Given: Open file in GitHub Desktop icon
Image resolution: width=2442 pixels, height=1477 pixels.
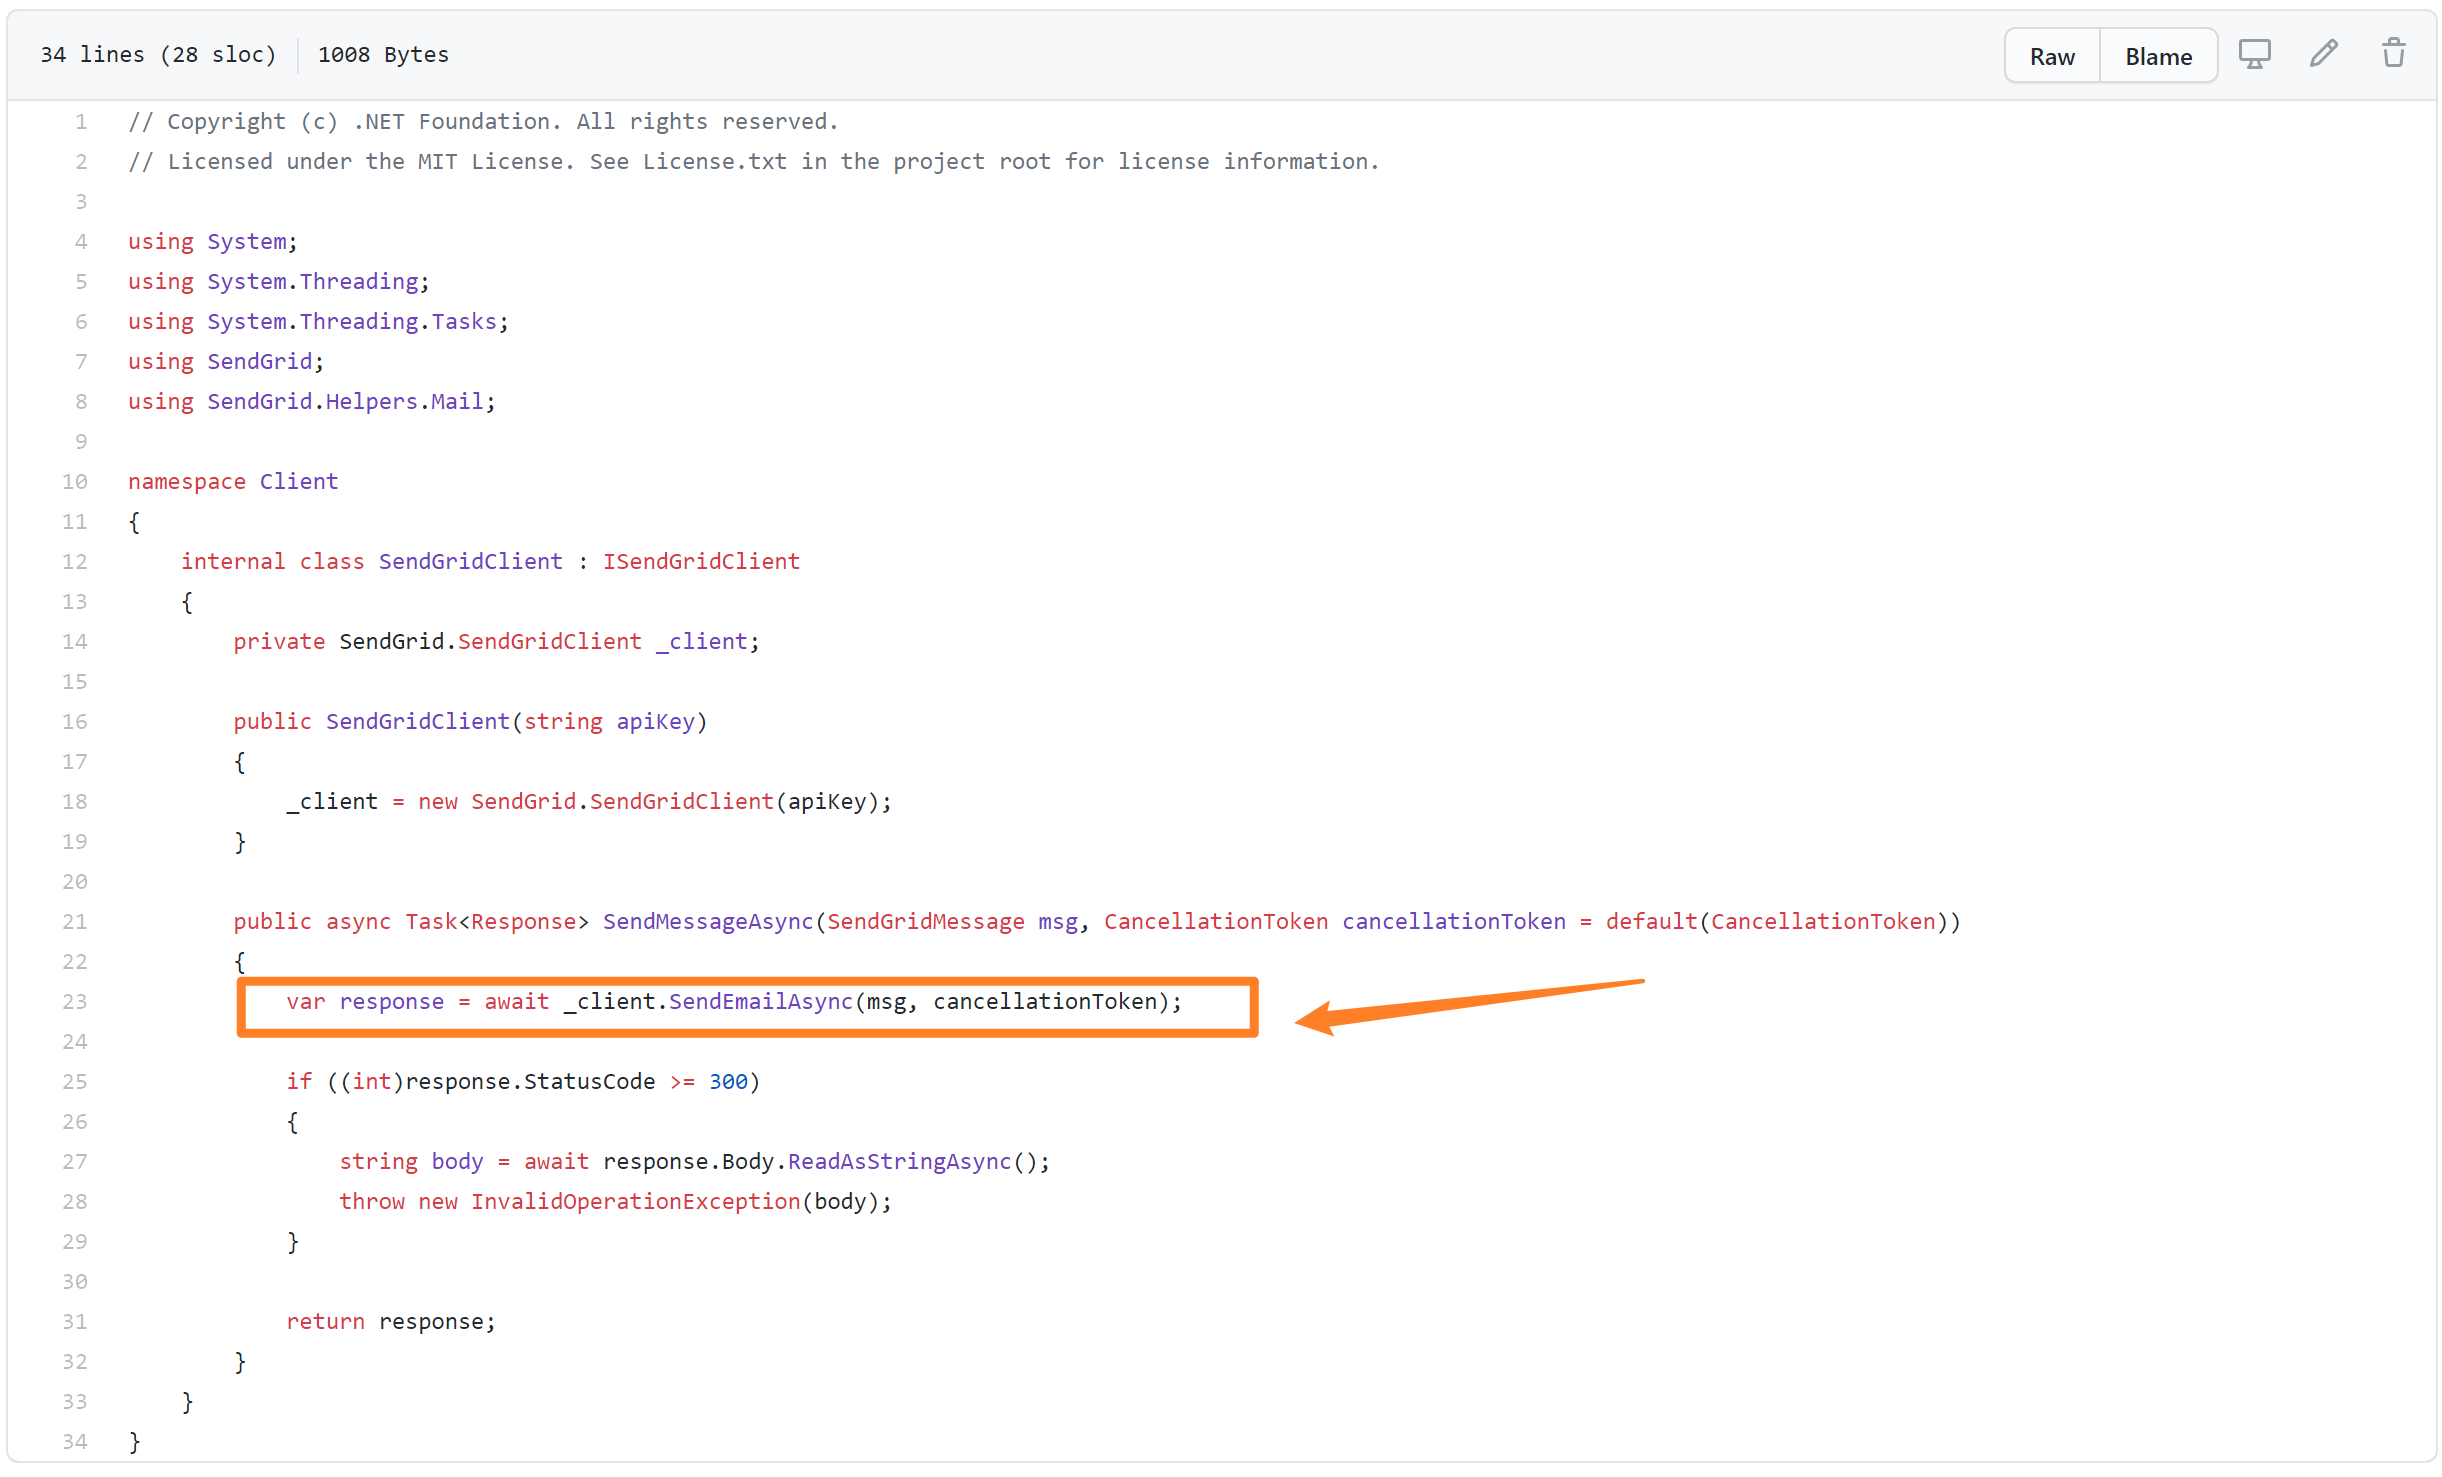Looking at the screenshot, I should [2254, 54].
